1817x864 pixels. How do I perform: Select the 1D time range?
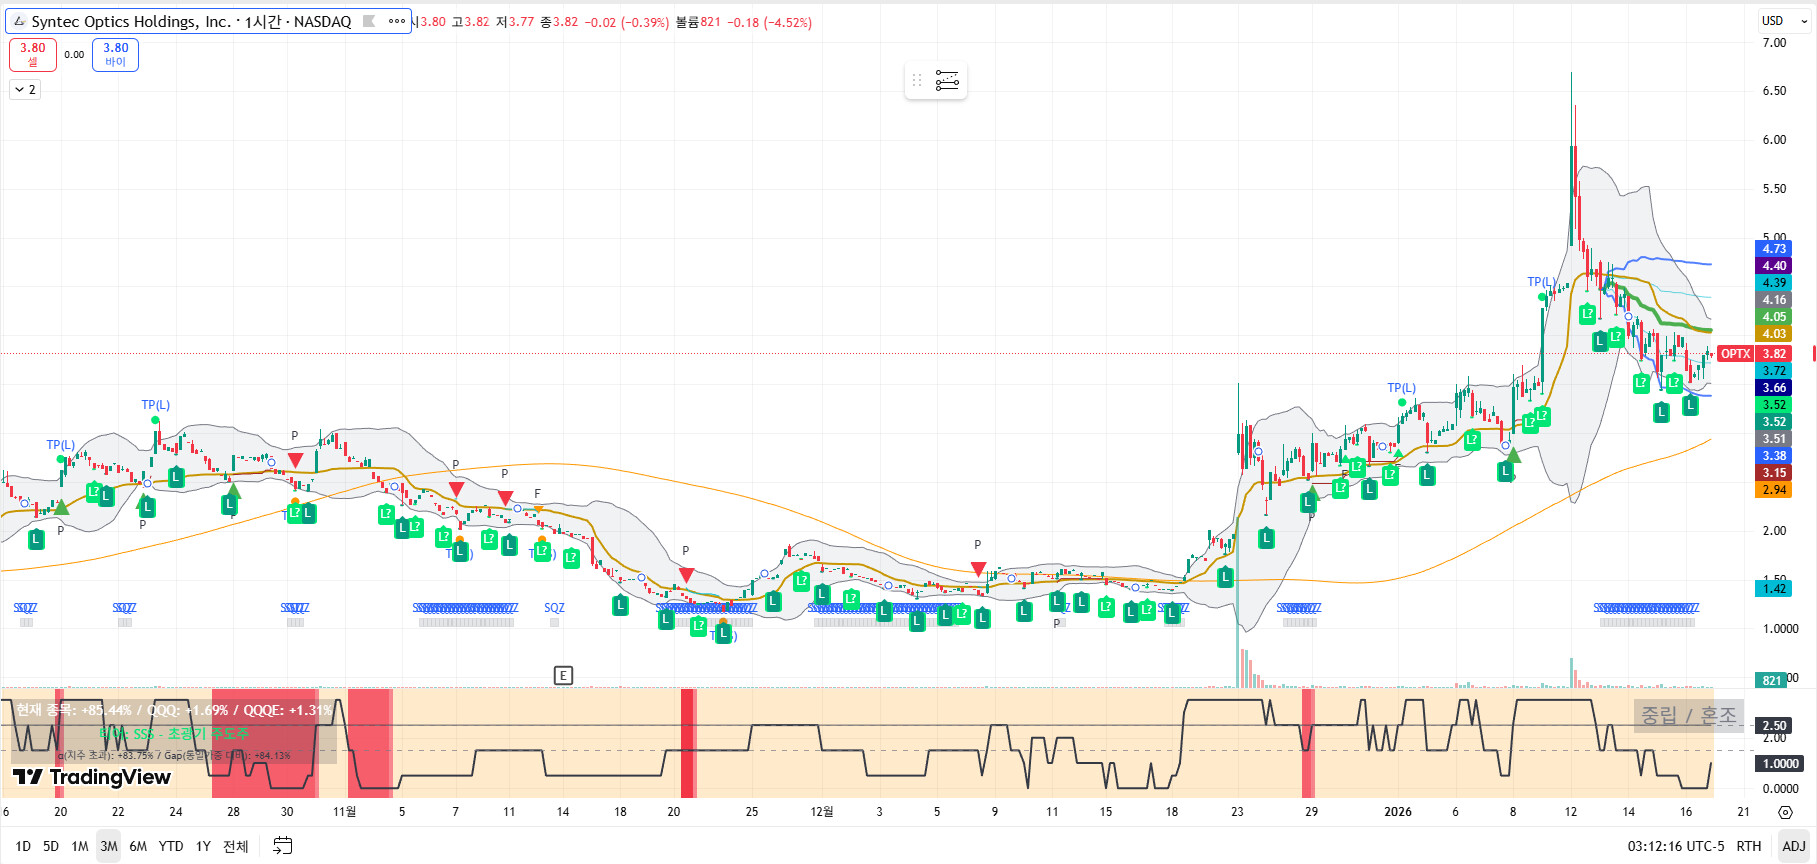click(x=23, y=846)
